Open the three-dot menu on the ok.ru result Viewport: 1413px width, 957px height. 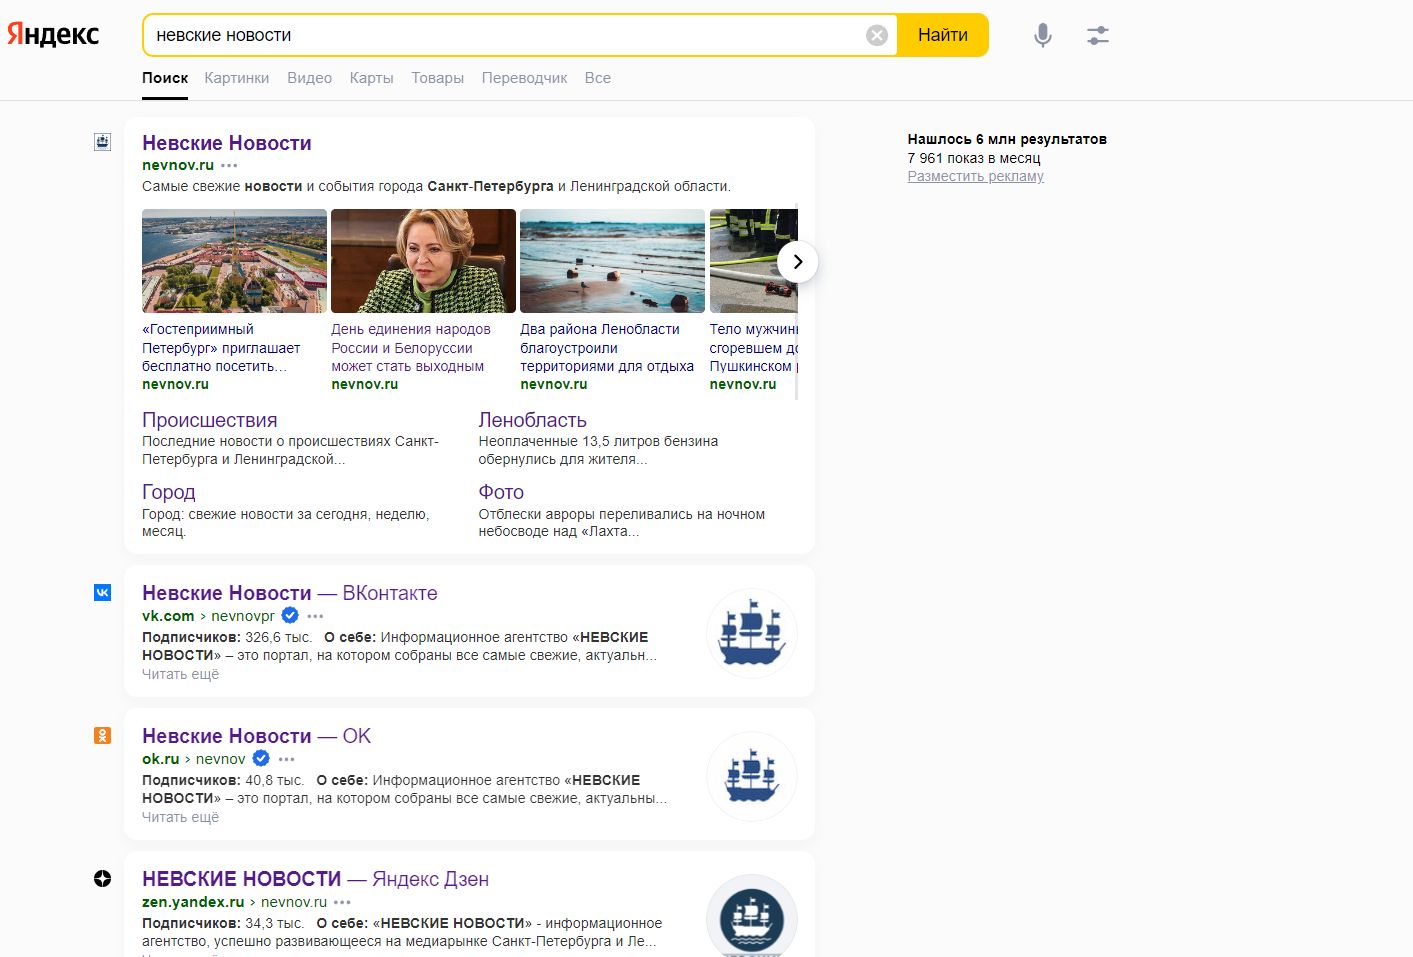click(287, 759)
